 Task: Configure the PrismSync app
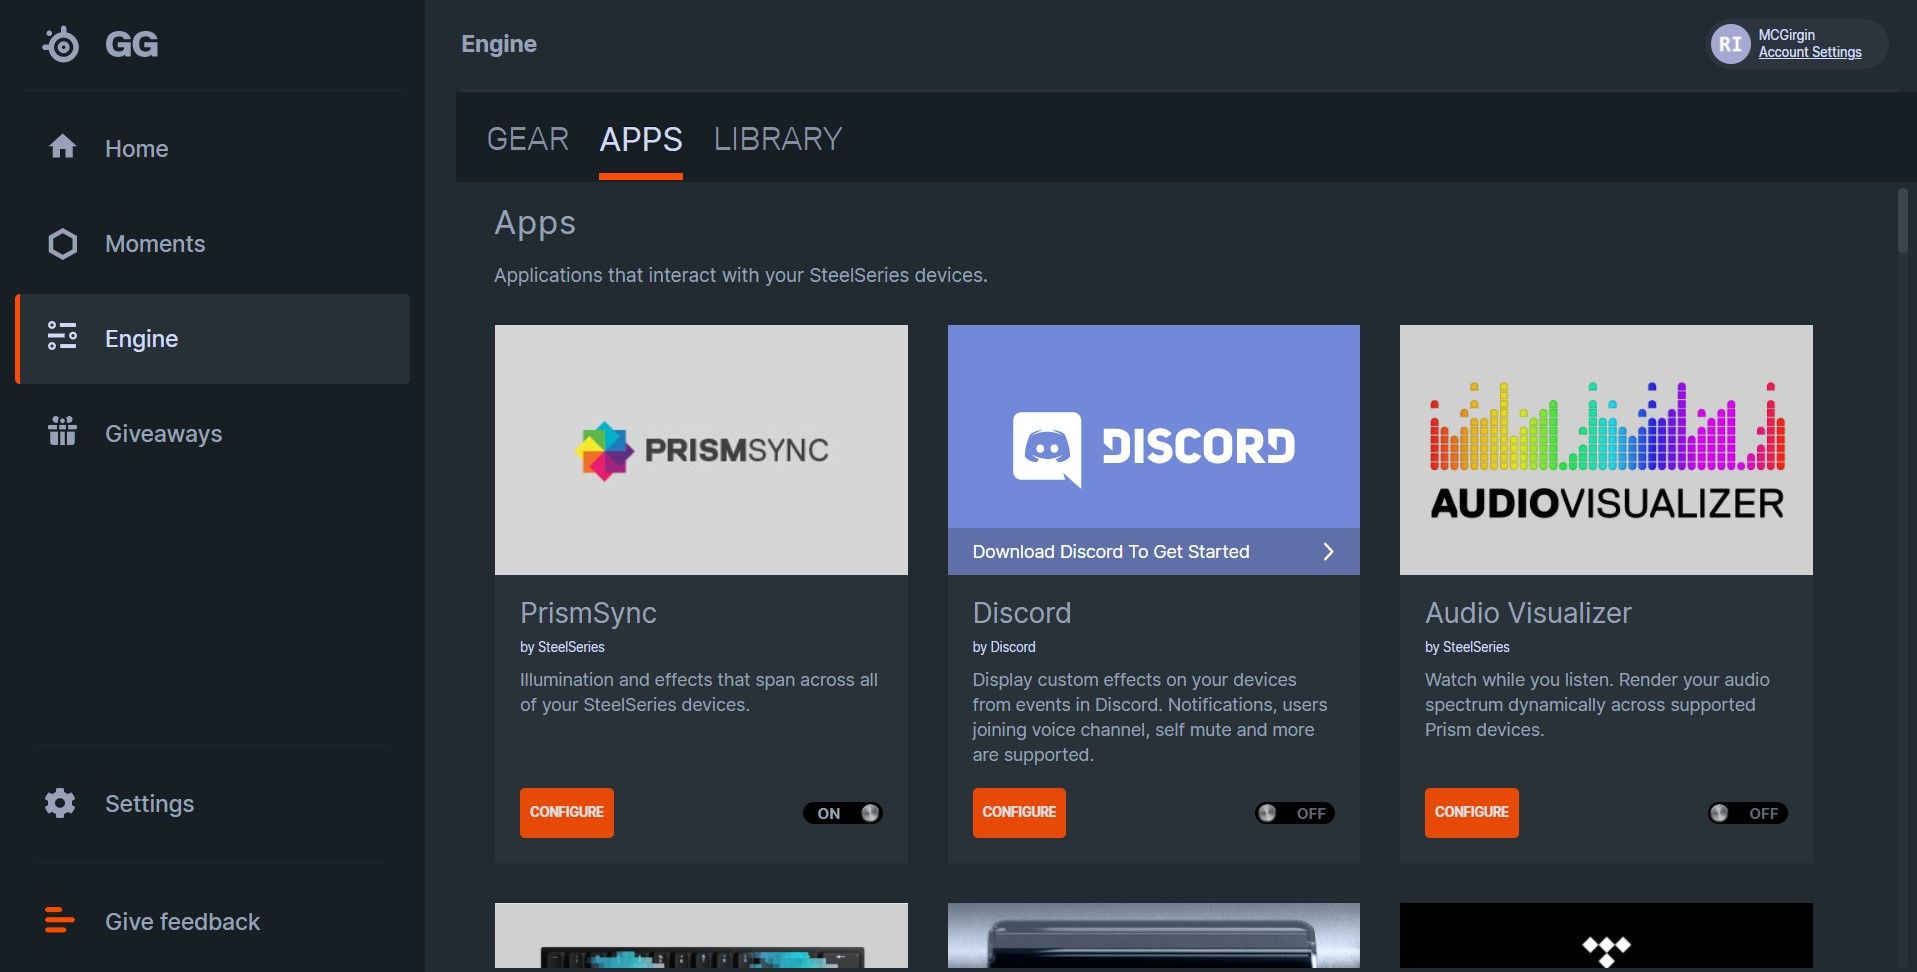[567, 812]
